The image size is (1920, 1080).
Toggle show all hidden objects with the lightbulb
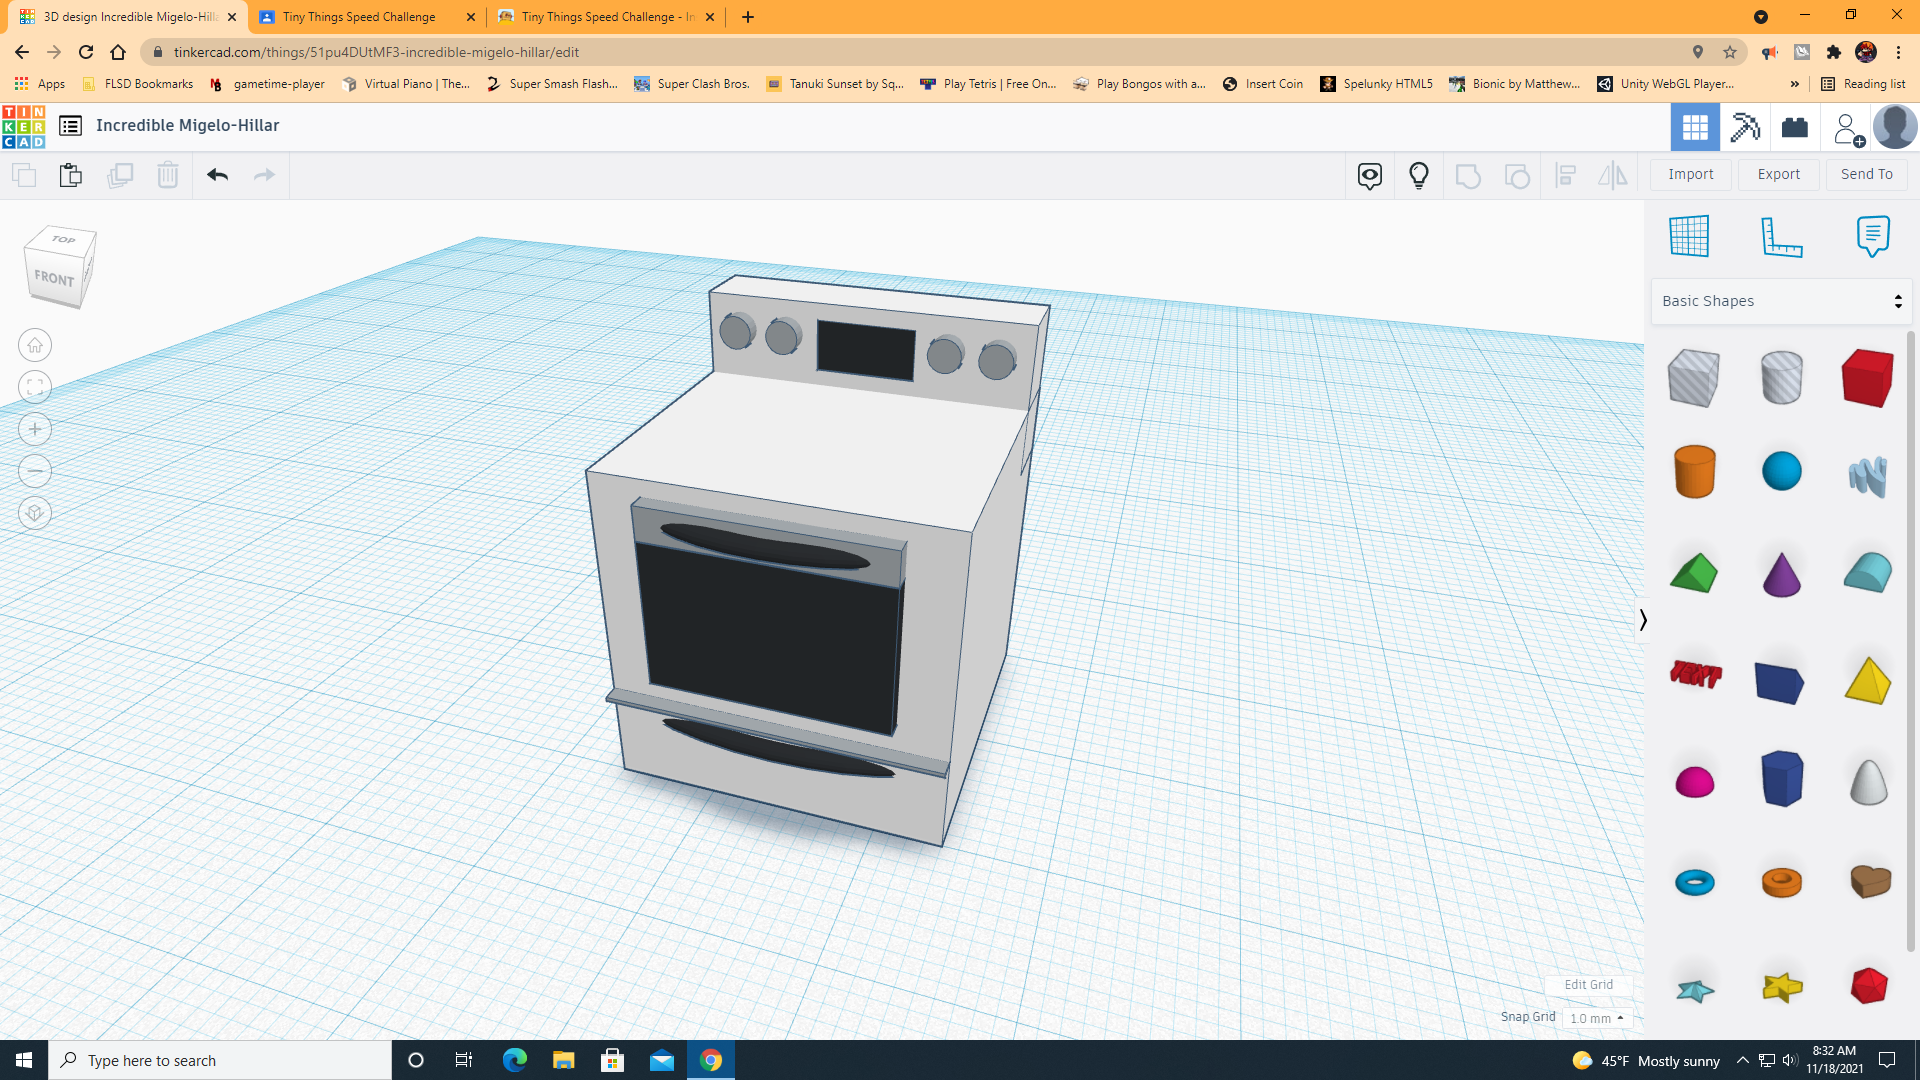coord(1419,175)
